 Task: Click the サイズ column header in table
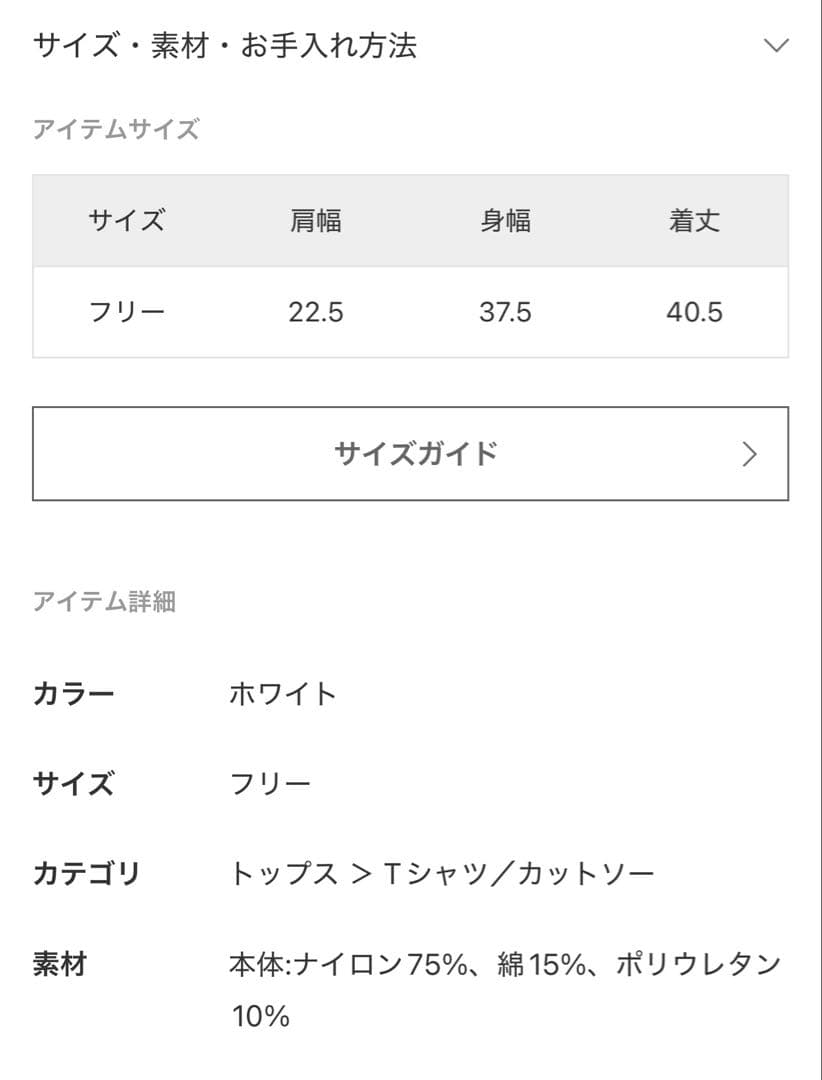coord(126,221)
